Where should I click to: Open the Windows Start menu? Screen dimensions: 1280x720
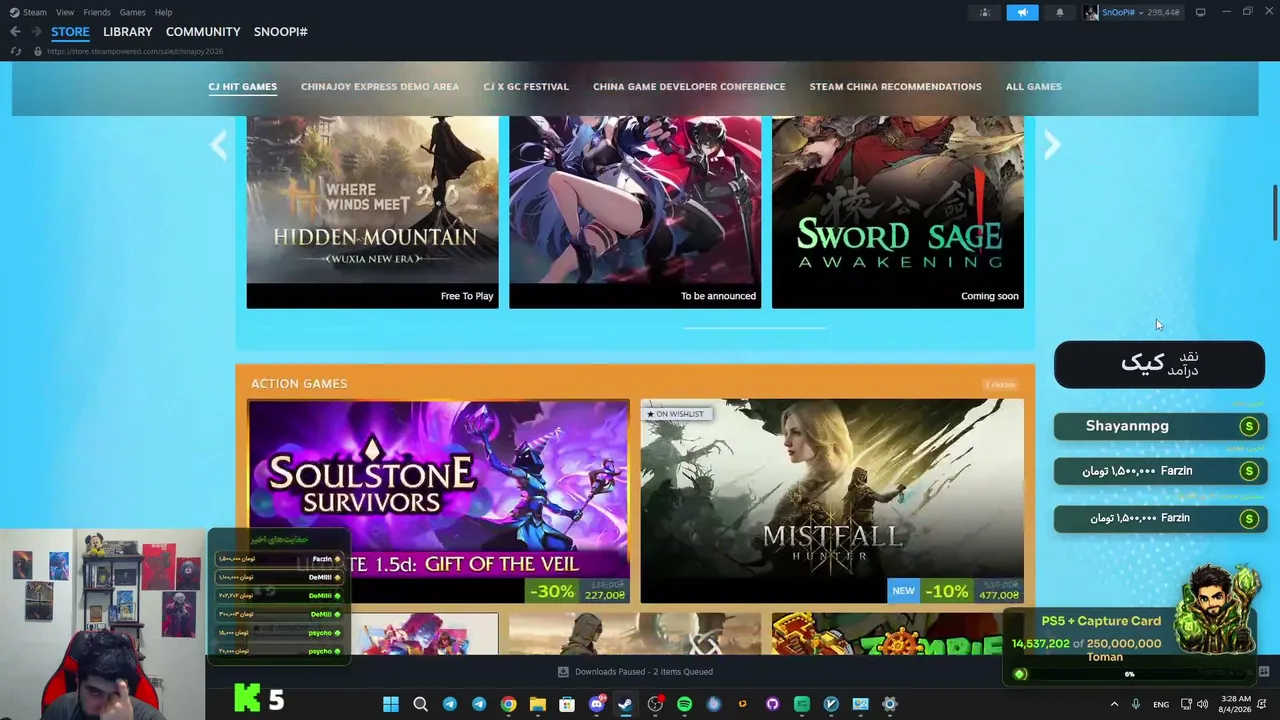391,704
